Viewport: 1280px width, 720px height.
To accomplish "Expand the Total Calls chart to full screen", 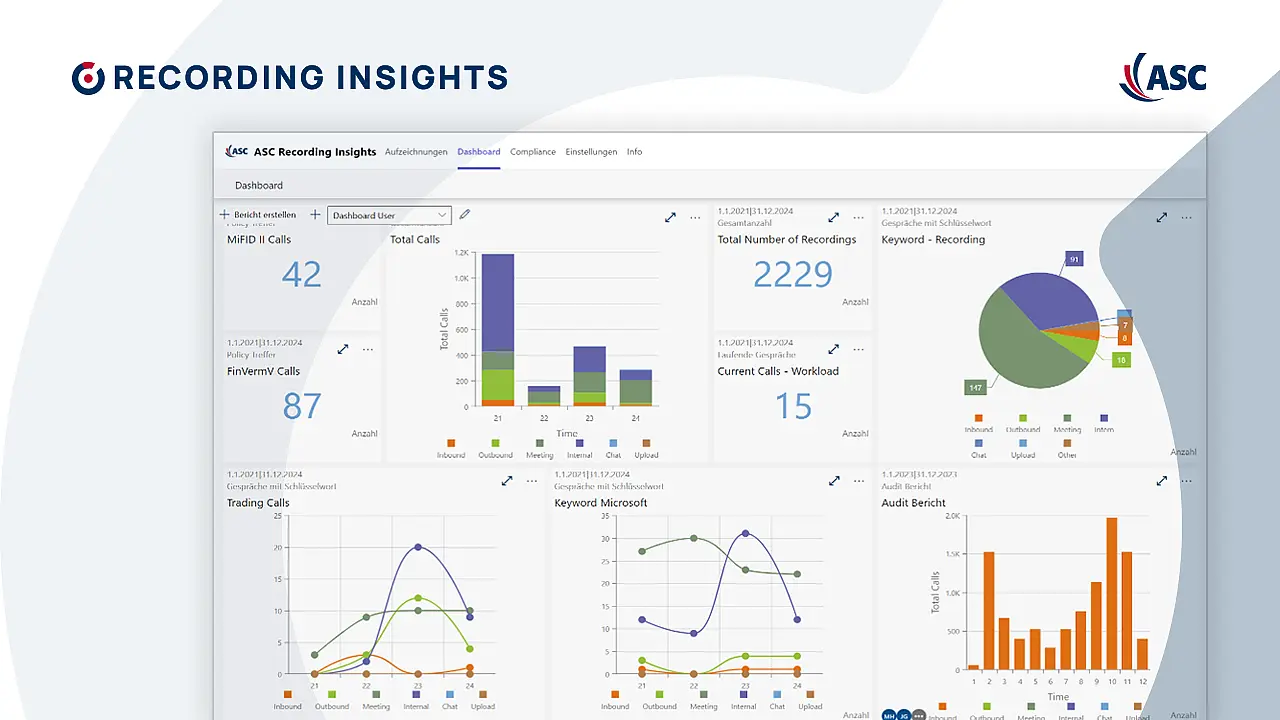I will coord(670,217).
